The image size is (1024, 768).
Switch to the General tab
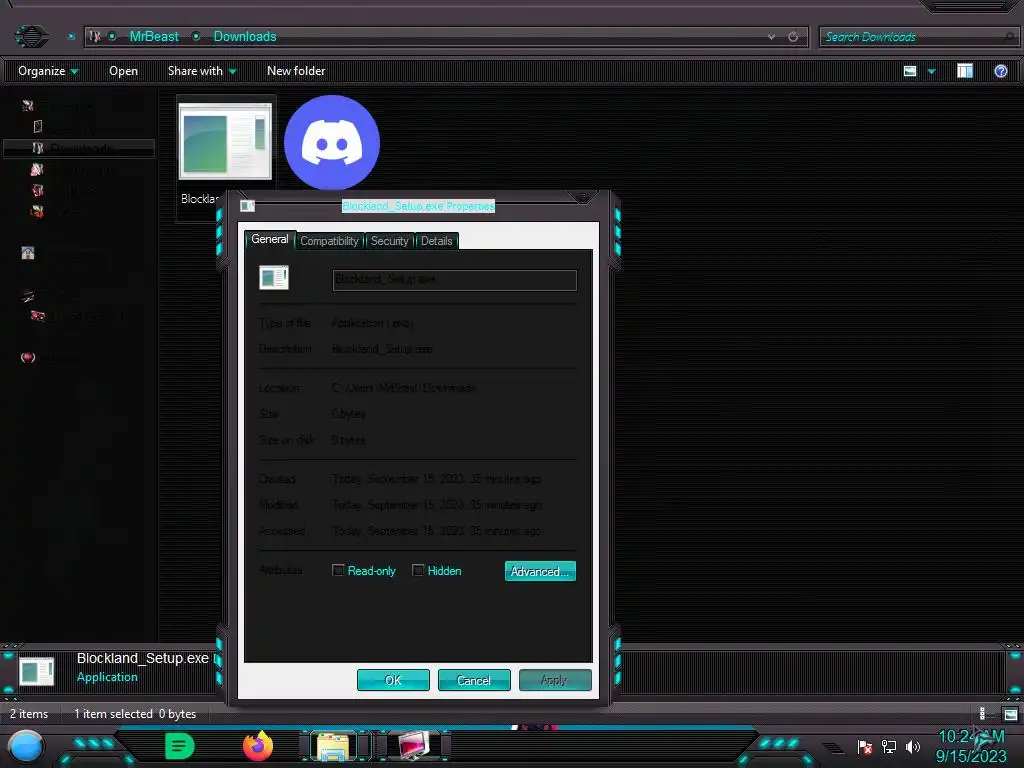[x=270, y=239]
